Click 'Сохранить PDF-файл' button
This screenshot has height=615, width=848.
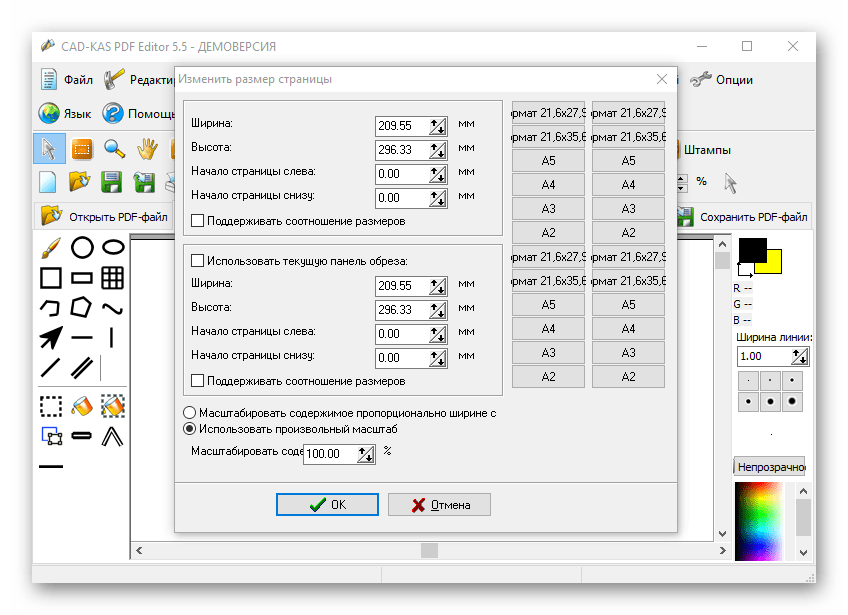(x=743, y=216)
